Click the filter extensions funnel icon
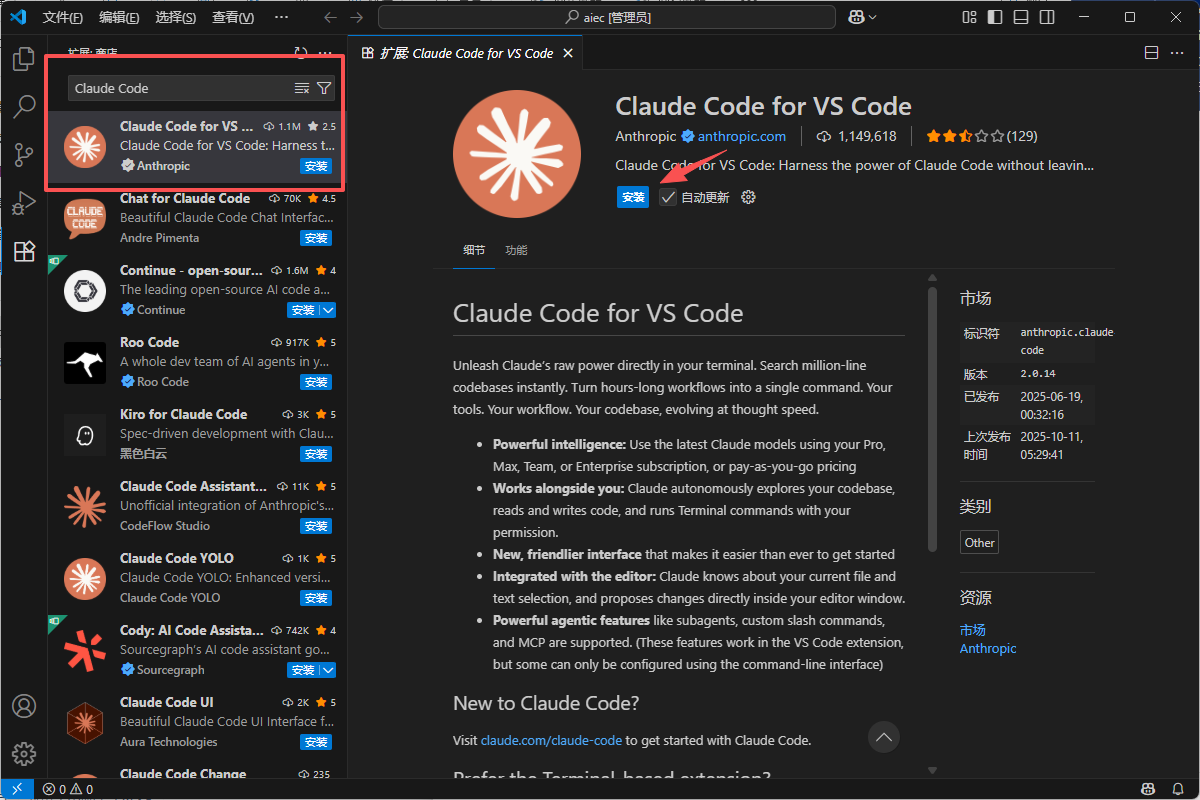The image size is (1200, 800). tap(324, 88)
